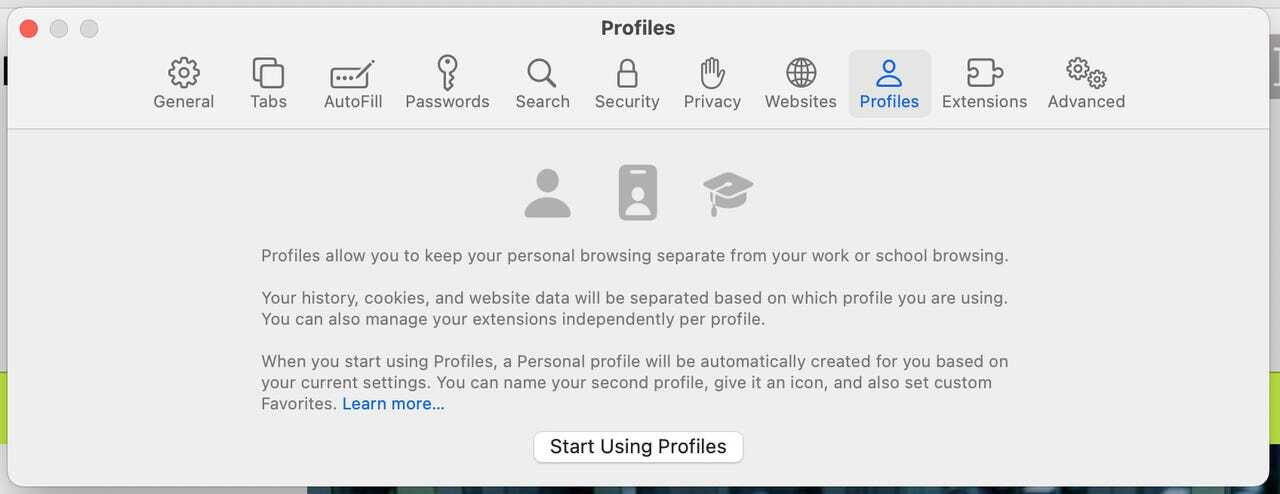Viewport: 1280px width, 494px height.
Task: Switch to the Tabs settings pane
Action: [268, 83]
